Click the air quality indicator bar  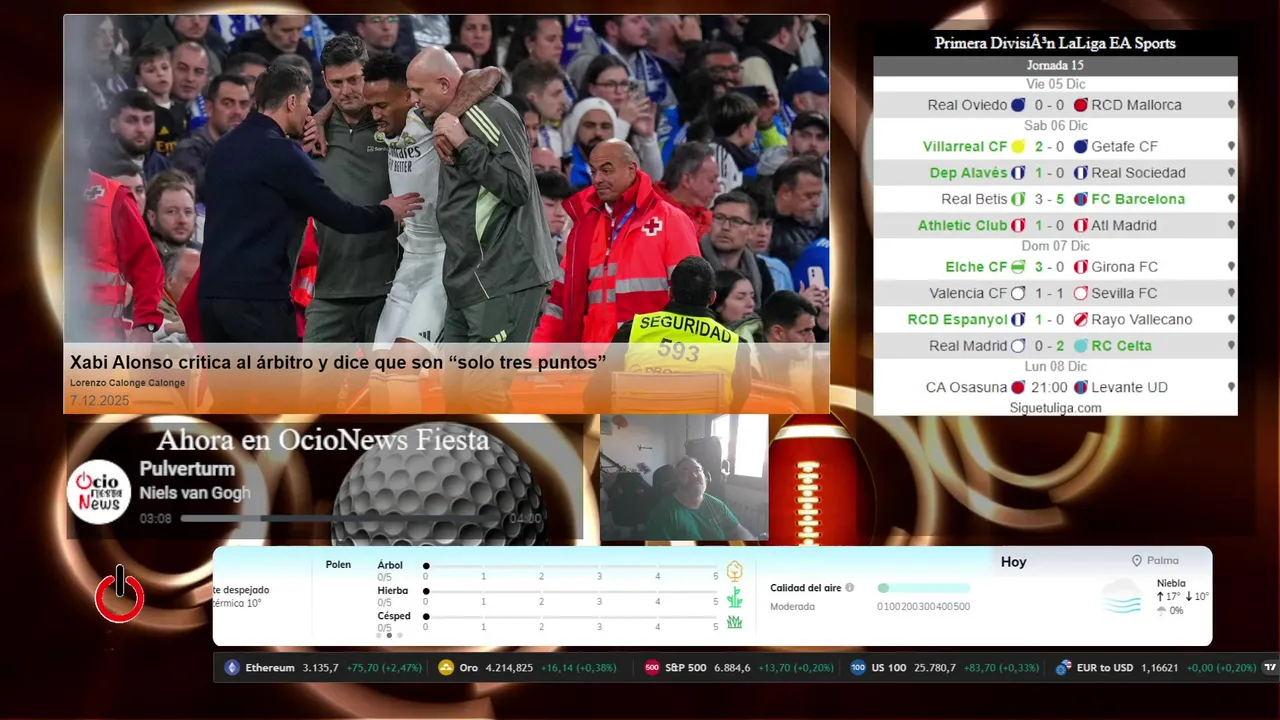point(923,588)
